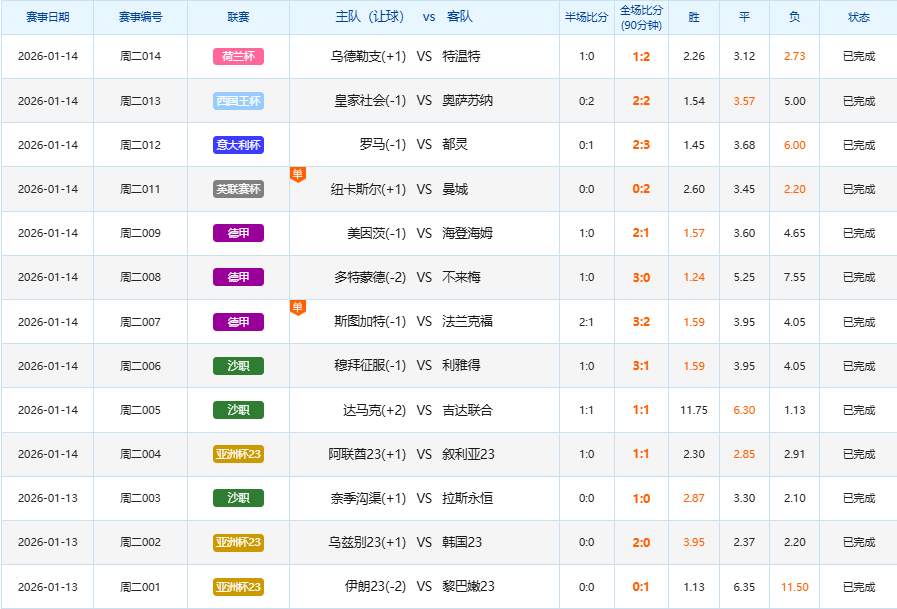Viewport: 897px width, 609px height.
Task: Click the 状态 column header
Action: 858,18
